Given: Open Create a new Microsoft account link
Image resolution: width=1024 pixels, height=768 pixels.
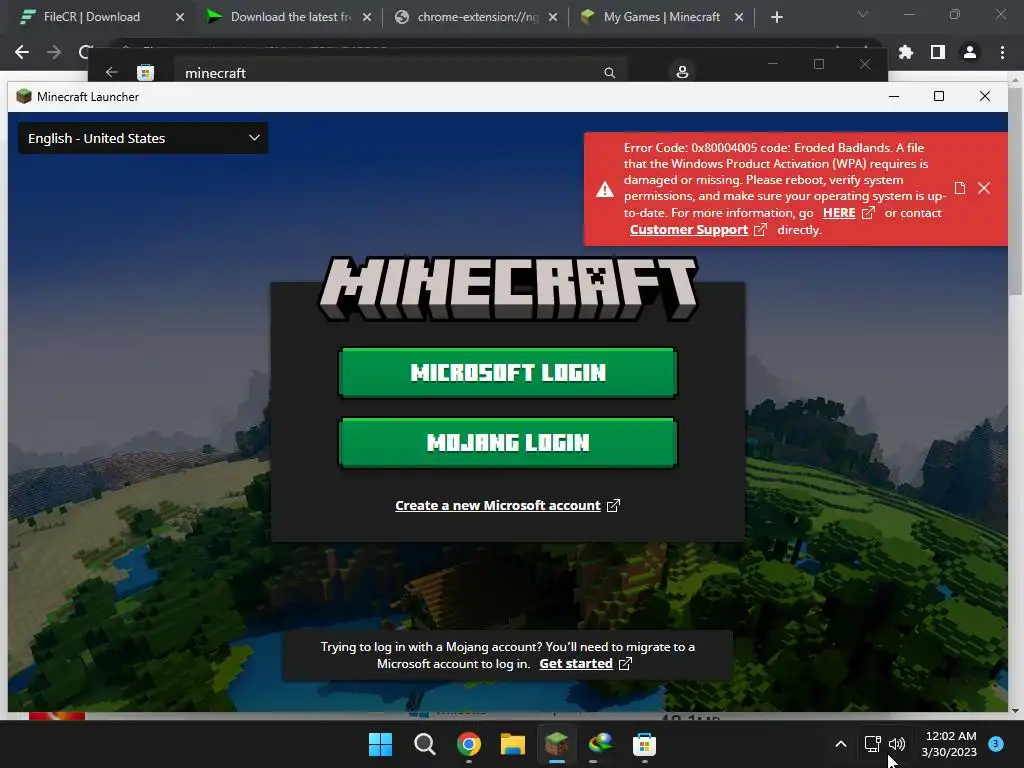Looking at the screenshot, I should click(507, 505).
